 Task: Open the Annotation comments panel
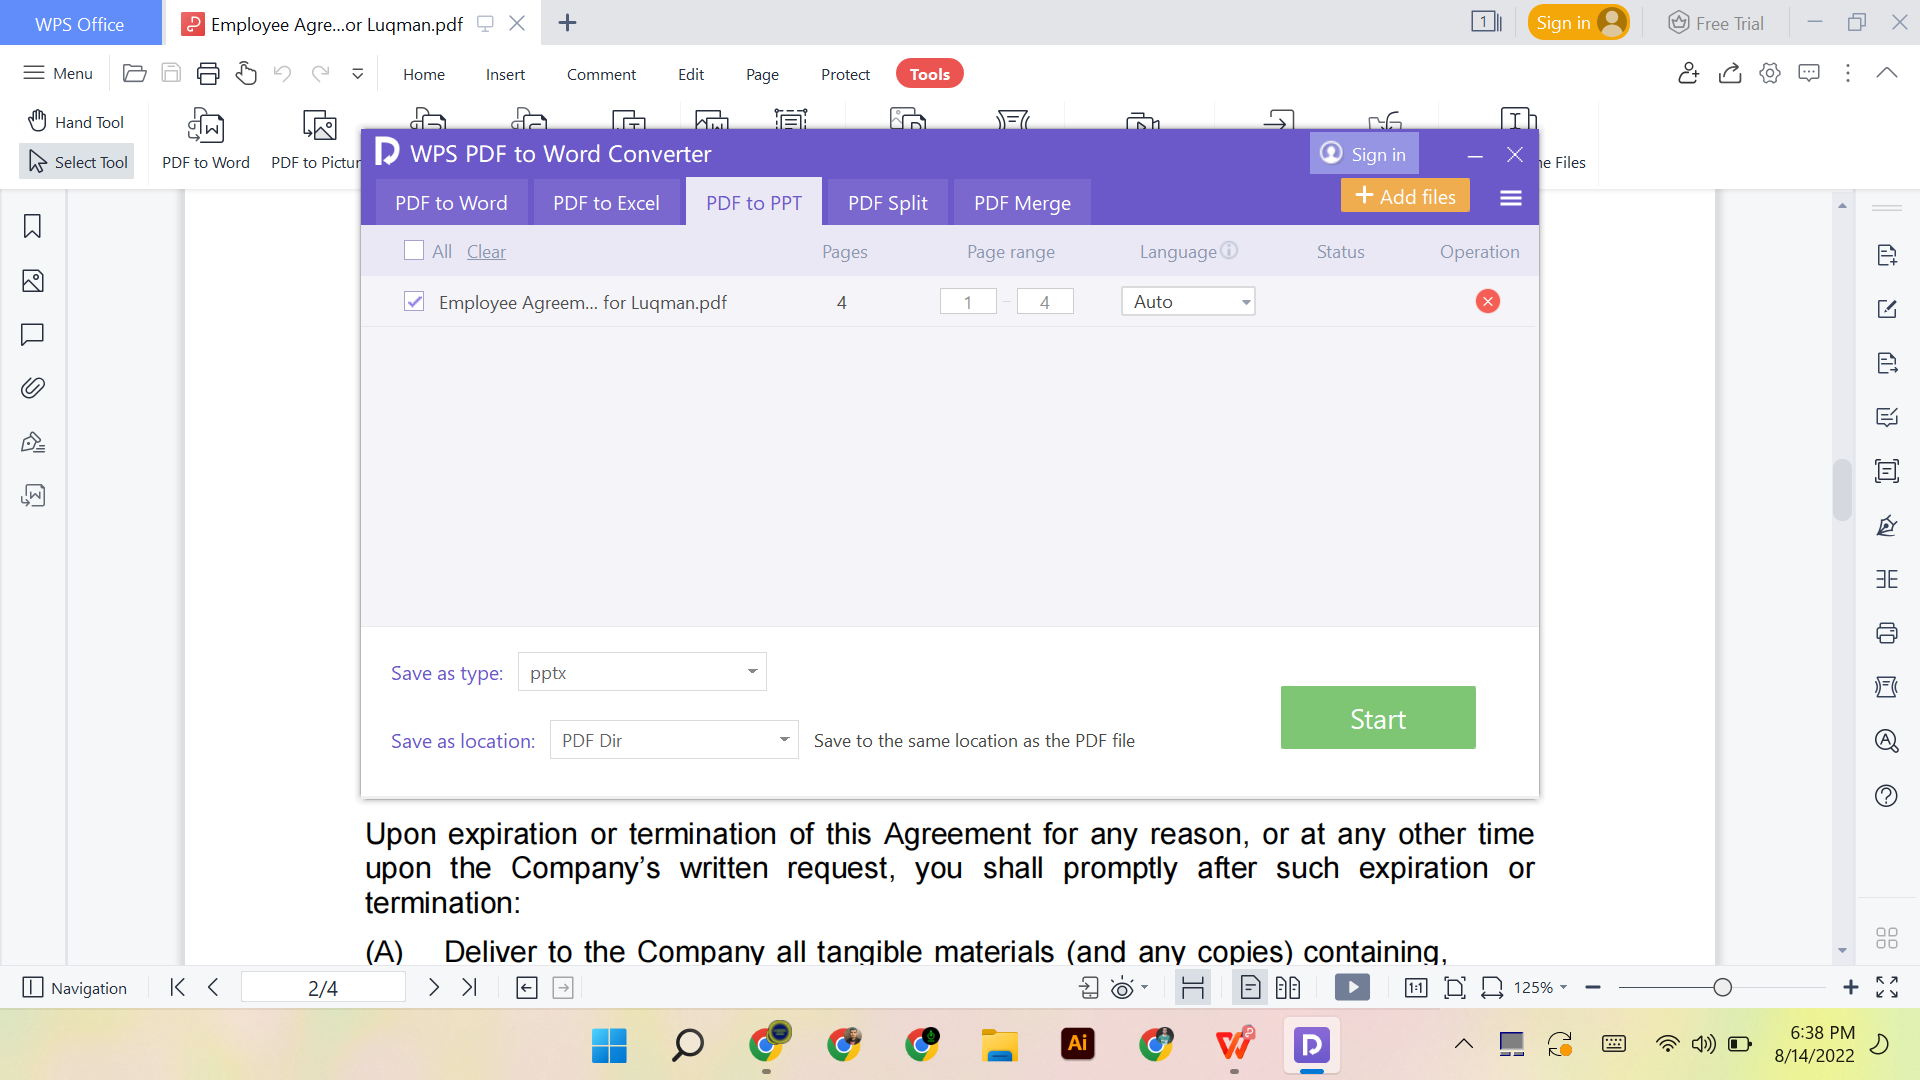click(x=32, y=335)
